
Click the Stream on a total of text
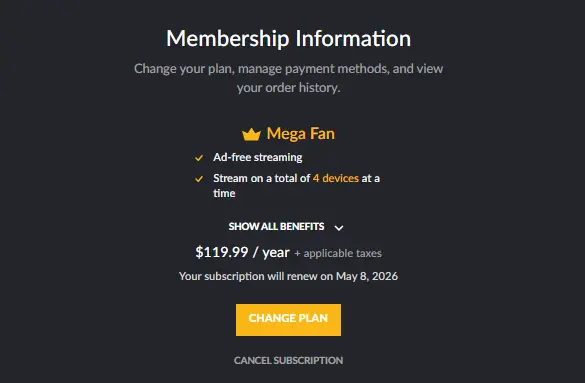tap(262, 178)
